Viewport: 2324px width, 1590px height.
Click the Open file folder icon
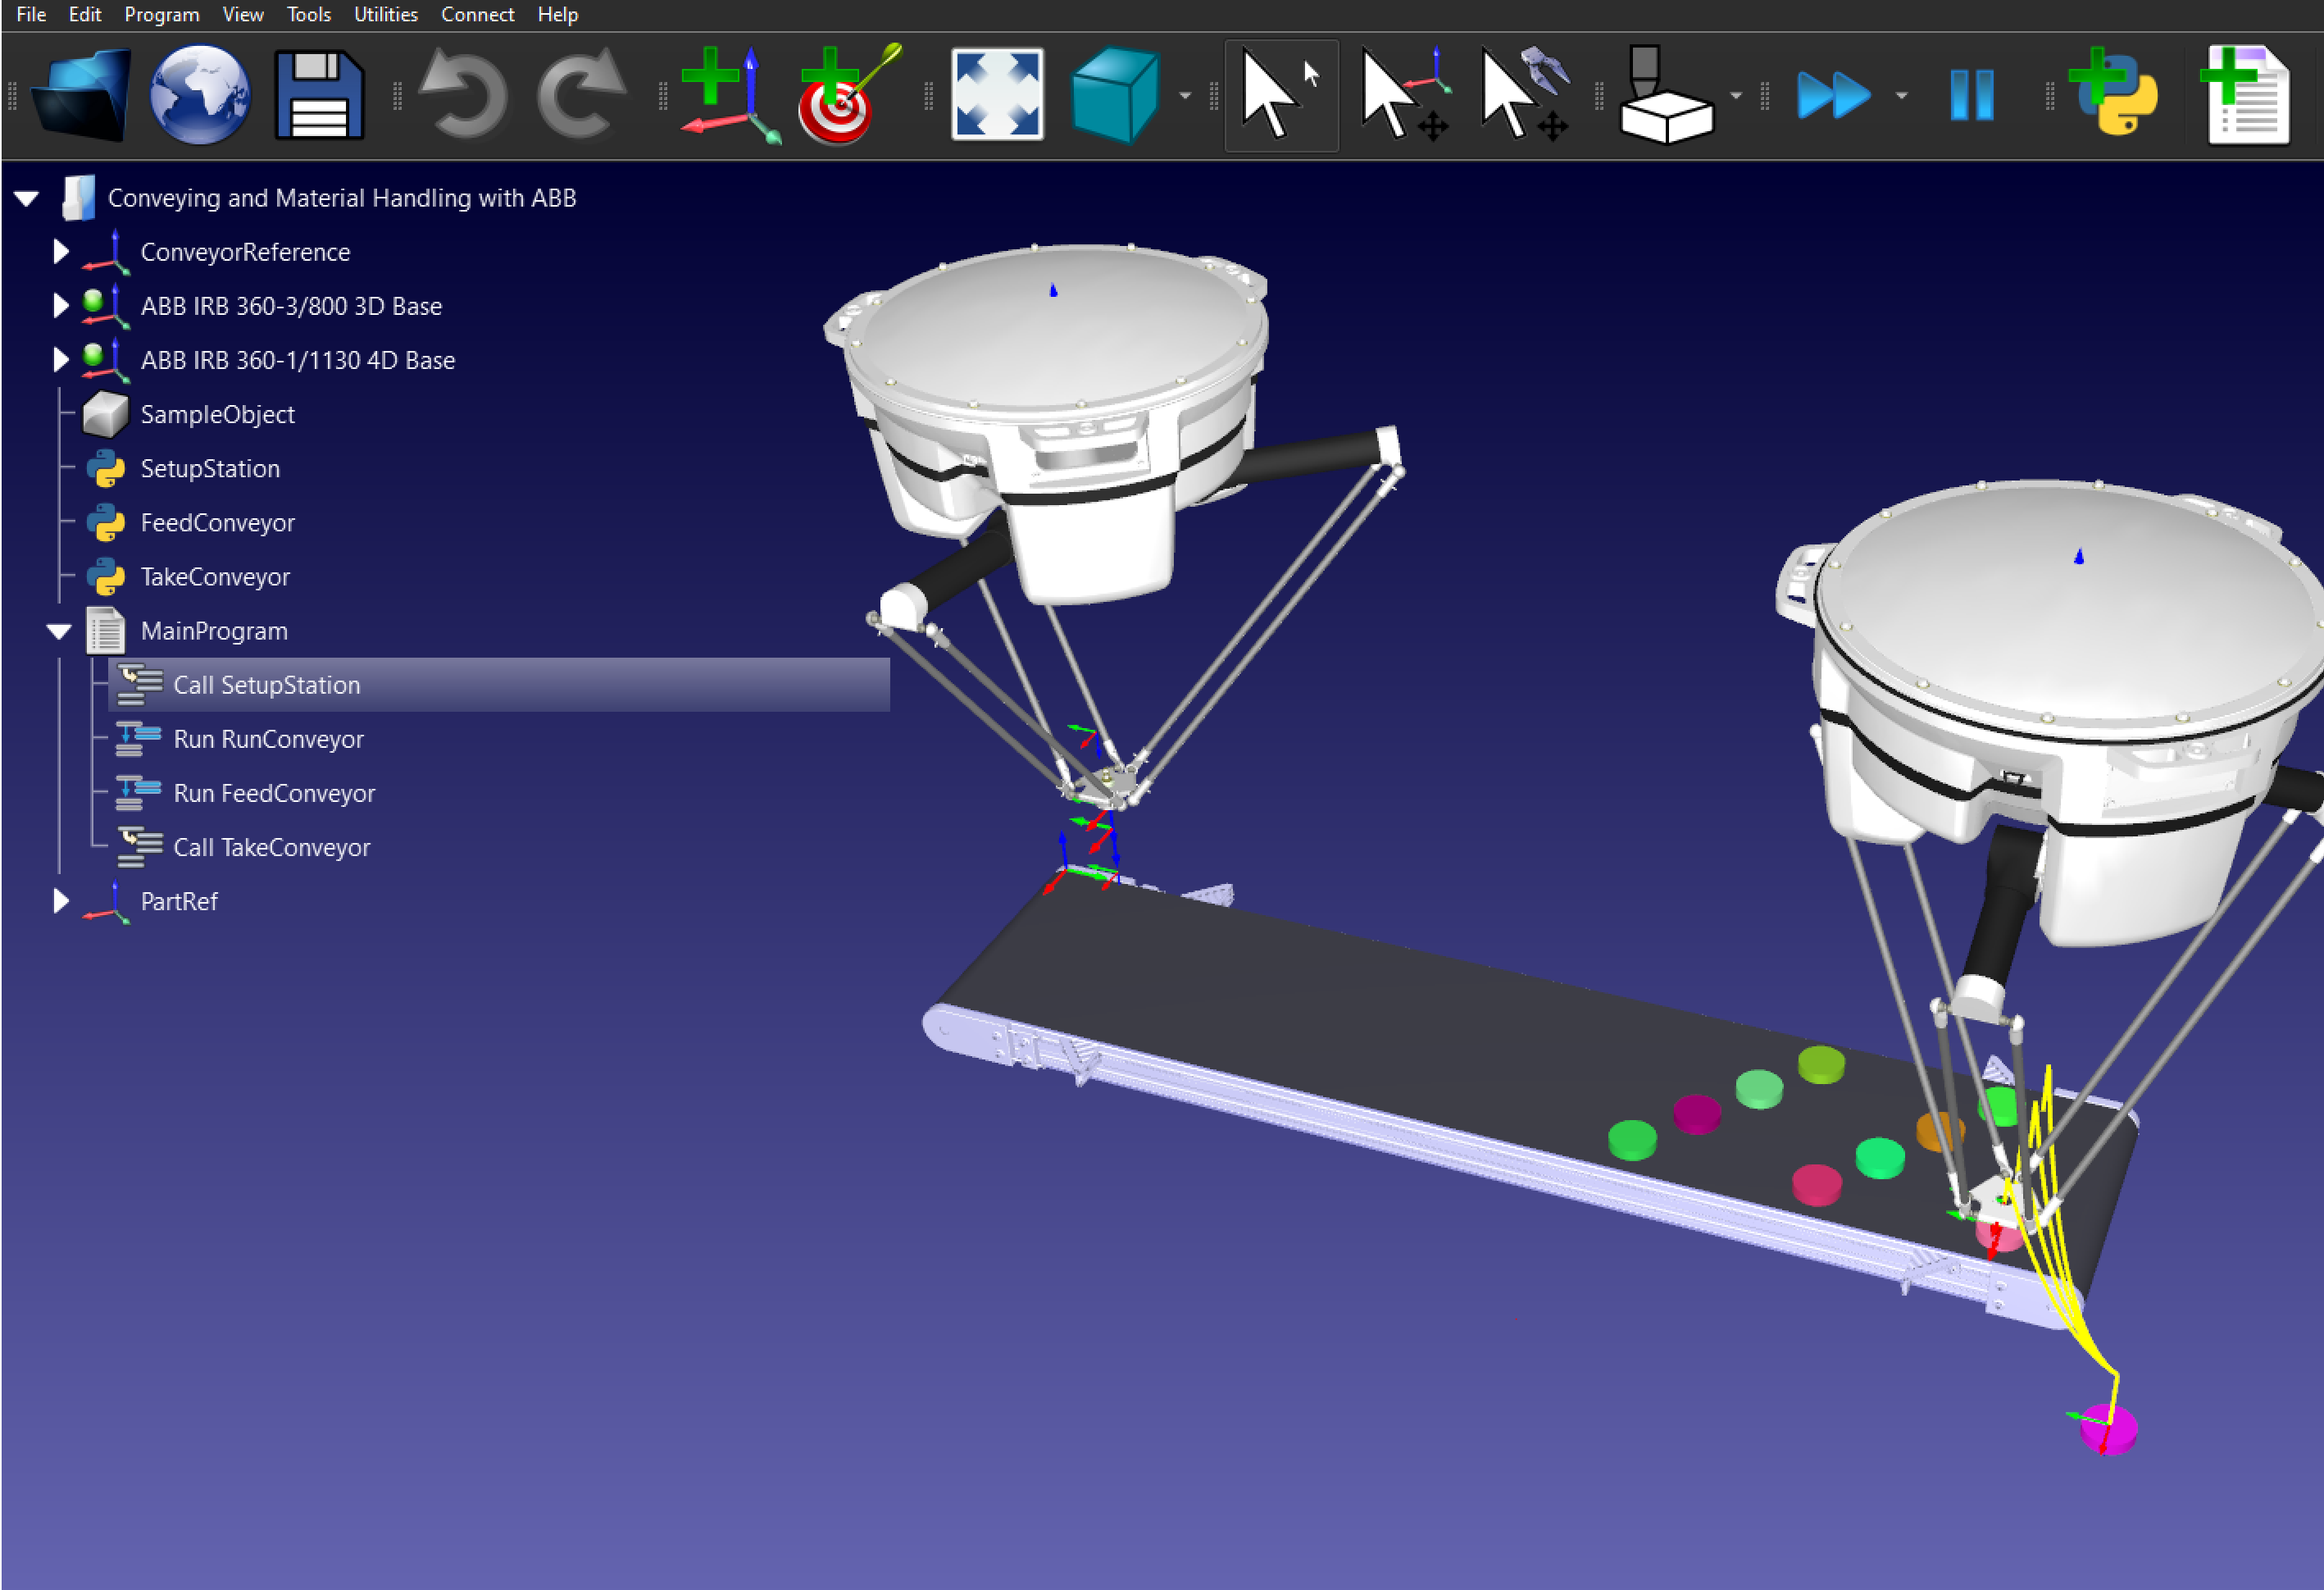80,95
